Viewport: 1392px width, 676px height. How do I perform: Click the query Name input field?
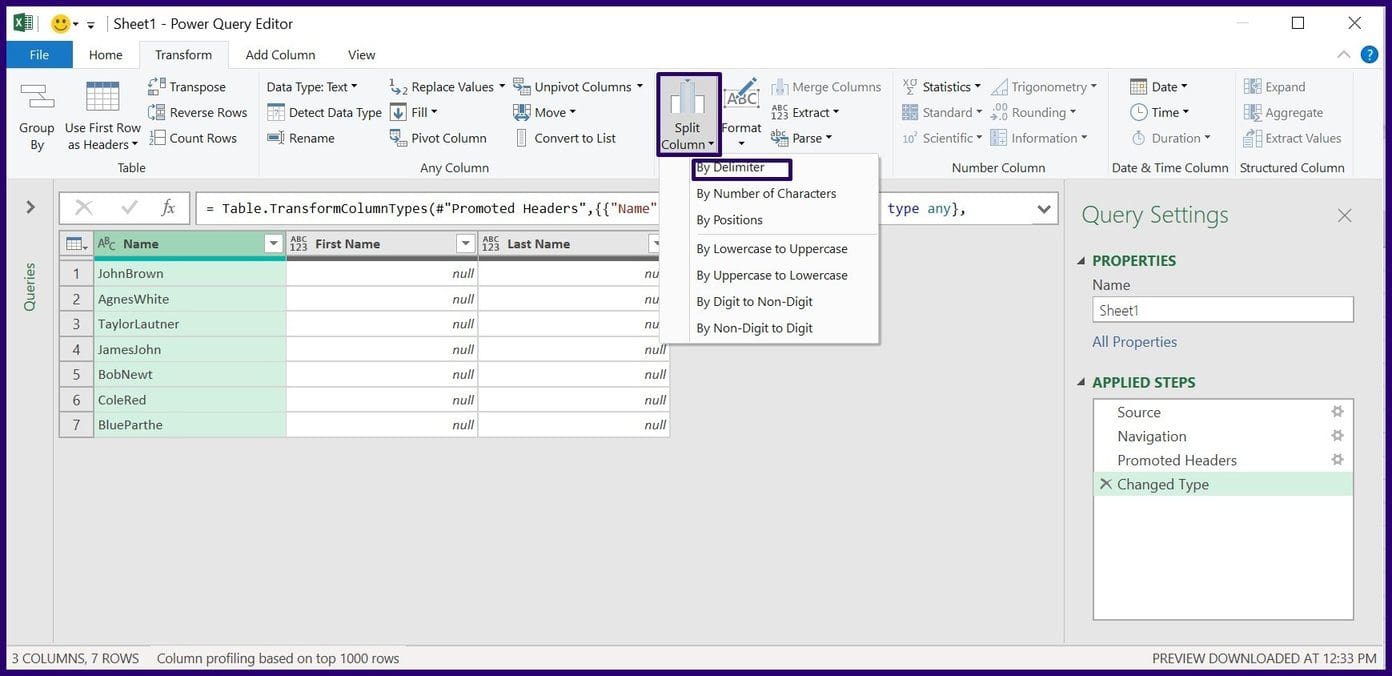(x=1223, y=310)
